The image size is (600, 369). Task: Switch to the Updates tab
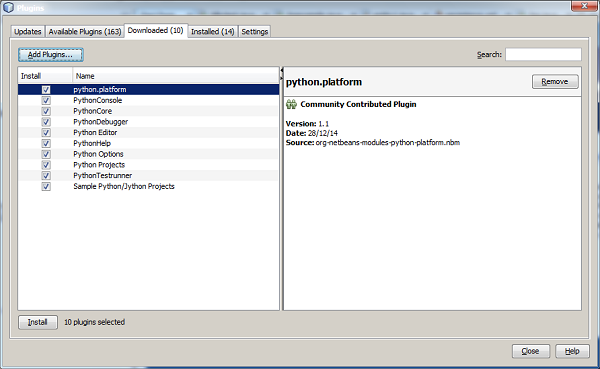tap(28, 31)
